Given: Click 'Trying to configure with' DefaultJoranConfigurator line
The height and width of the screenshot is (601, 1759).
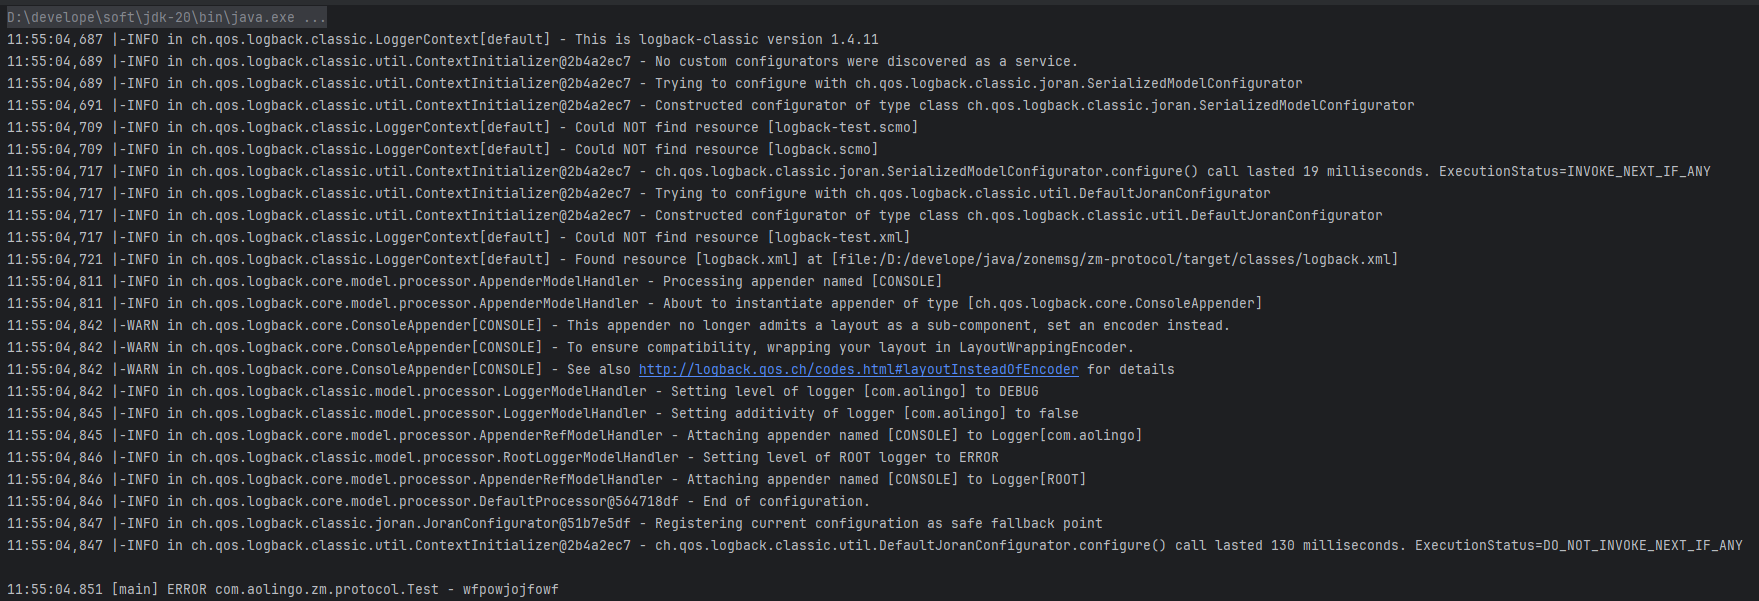Looking at the screenshot, I should (x=639, y=193).
